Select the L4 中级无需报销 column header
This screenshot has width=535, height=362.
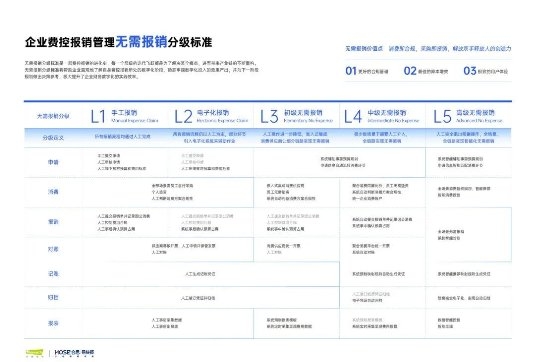pyautogui.click(x=381, y=116)
